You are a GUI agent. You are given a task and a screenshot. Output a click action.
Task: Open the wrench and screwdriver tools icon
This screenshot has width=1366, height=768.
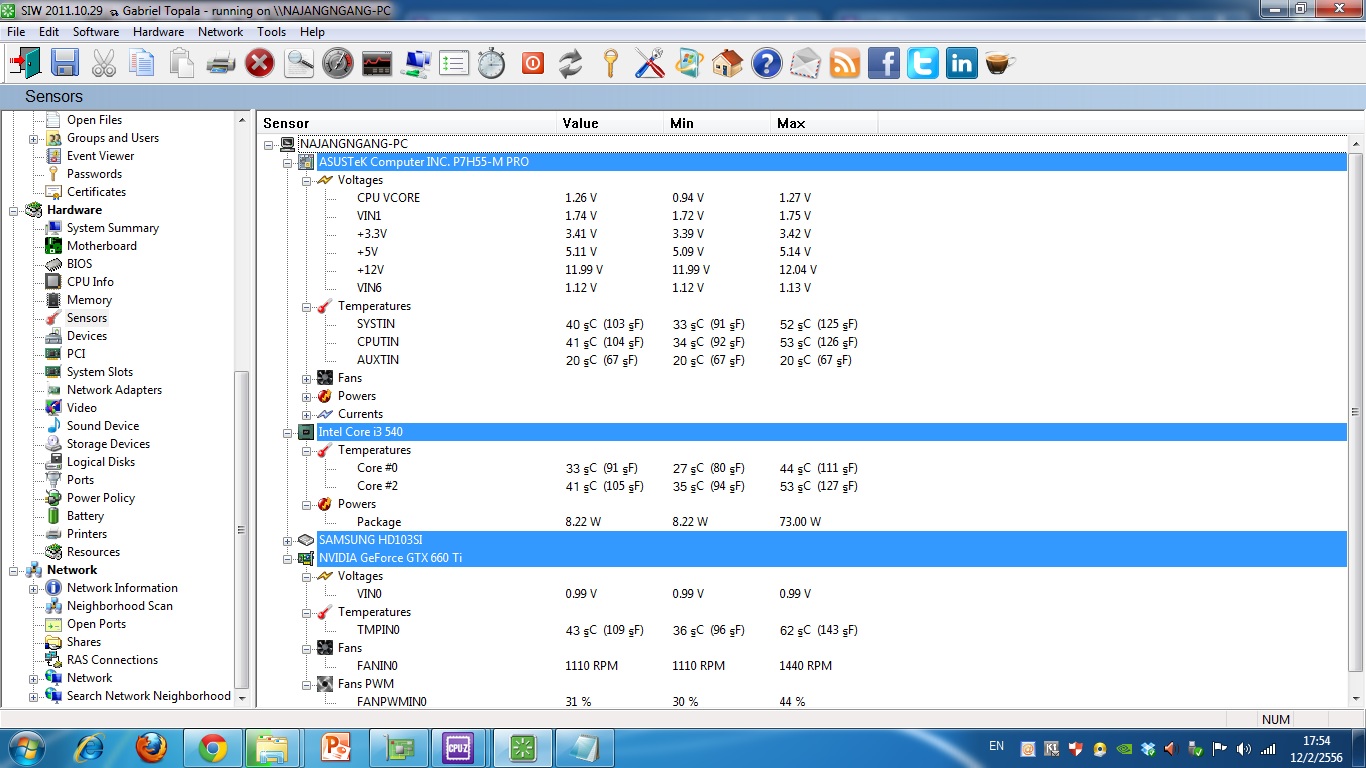[649, 64]
